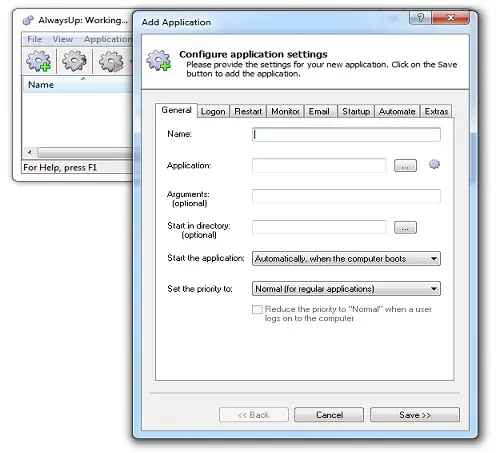Click the Save >> button
The height and width of the screenshot is (453, 496).
tap(415, 415)
